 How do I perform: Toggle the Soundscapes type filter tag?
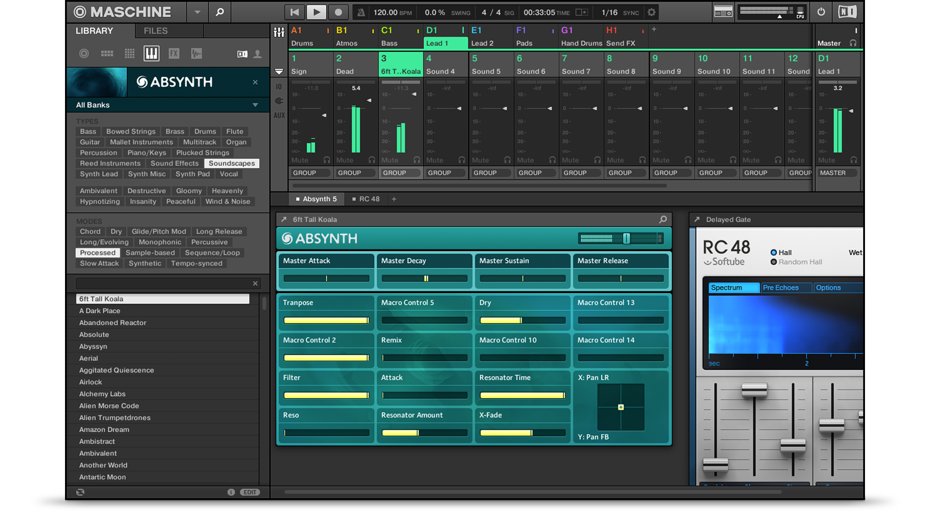[231, 163]
